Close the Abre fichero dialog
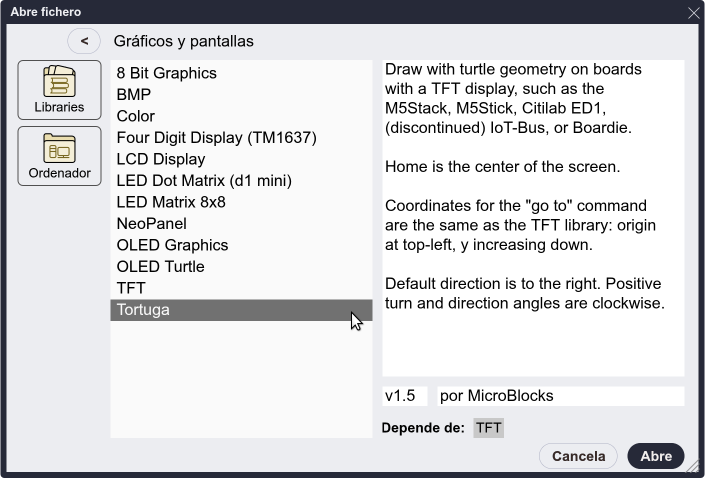 tap(694, 12)
